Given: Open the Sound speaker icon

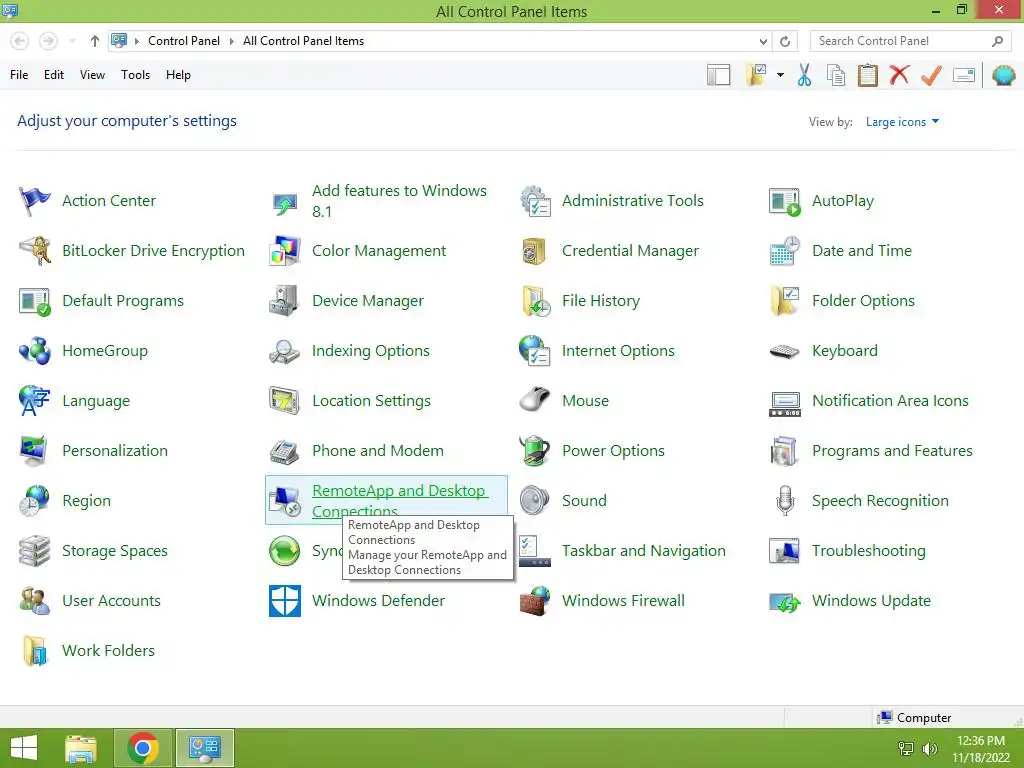Looking at the screenshot, I should coord(535,501).
